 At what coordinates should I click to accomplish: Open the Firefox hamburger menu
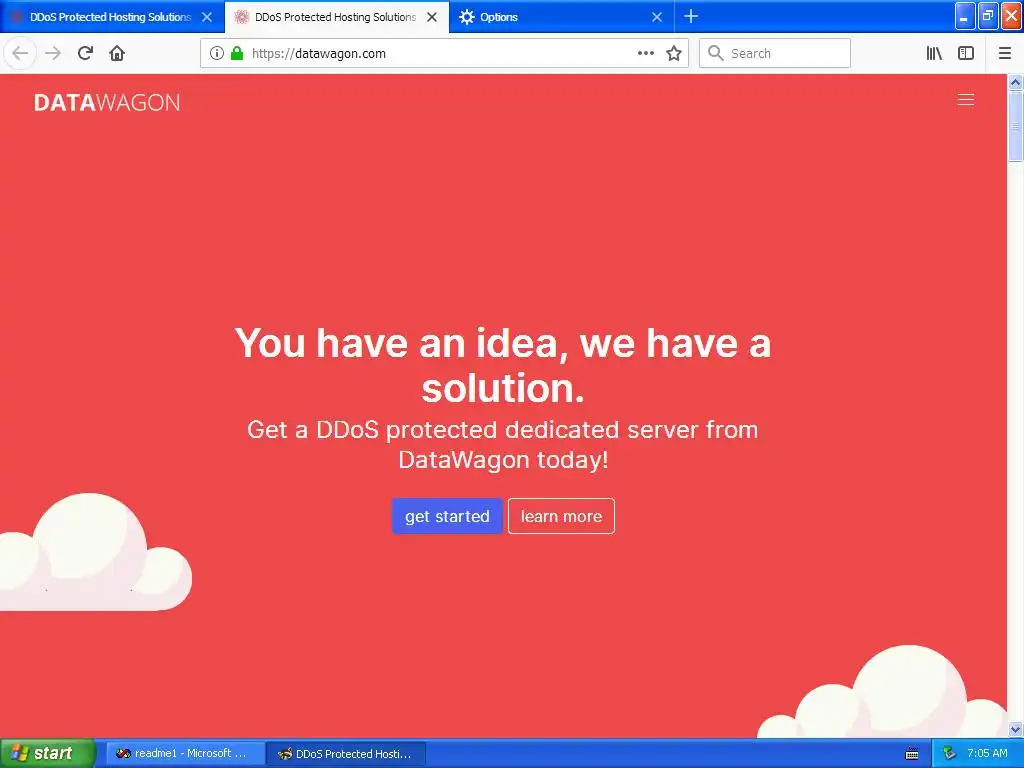(1004, 53)
